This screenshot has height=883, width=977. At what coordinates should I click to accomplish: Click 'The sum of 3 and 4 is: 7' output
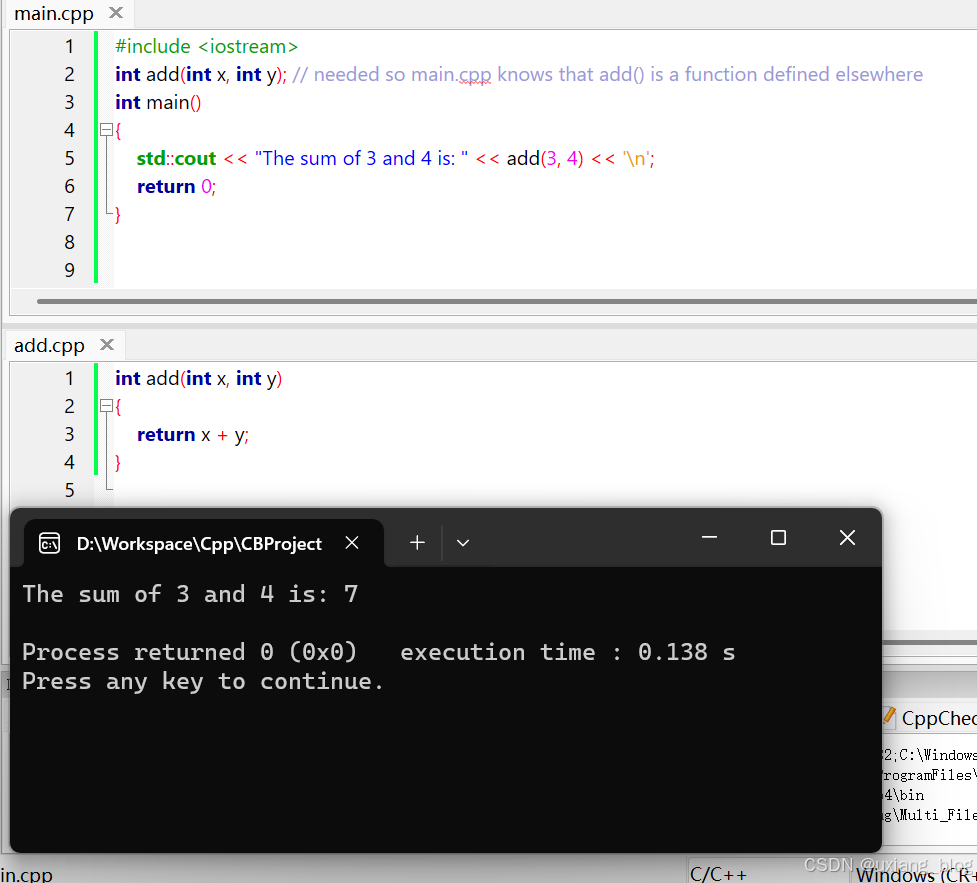pyautogui.click(x=190, y=594)
